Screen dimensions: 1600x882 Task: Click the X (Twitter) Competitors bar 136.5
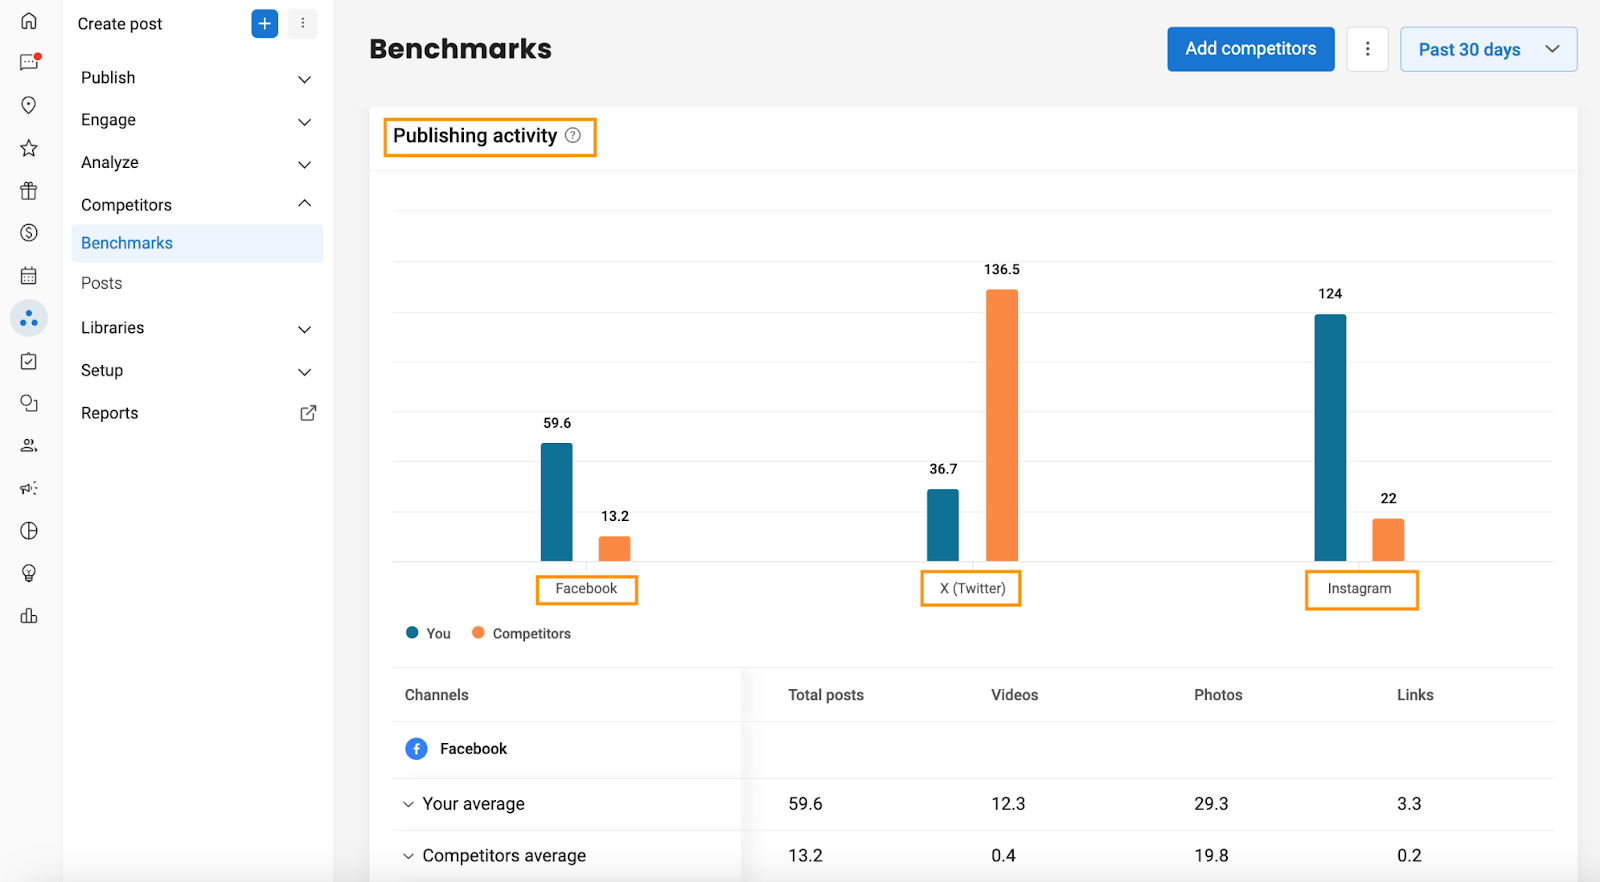click(x=1002, y=425)
